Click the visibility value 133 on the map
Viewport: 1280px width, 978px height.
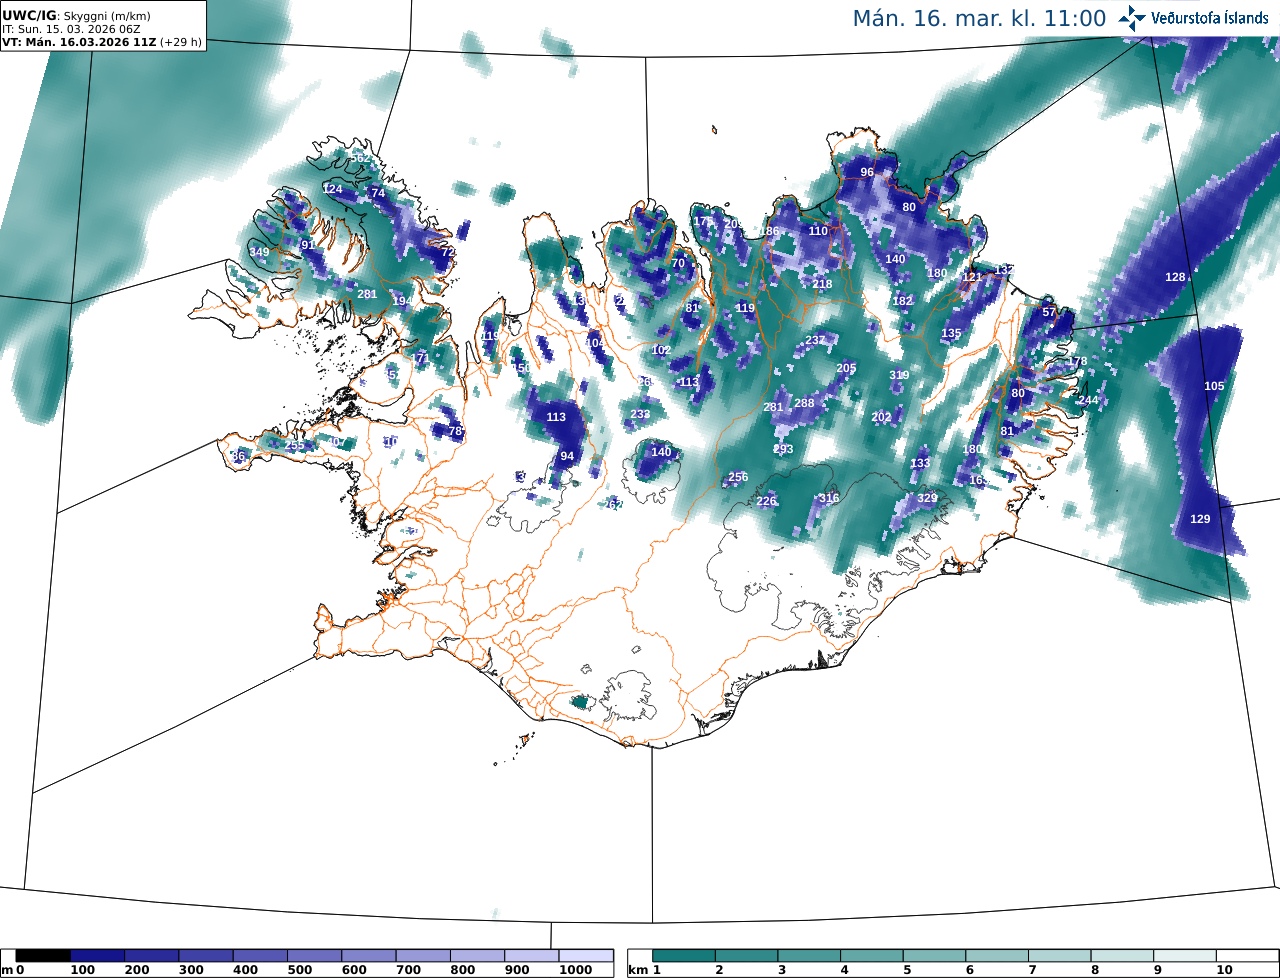(x=920, y=463)
